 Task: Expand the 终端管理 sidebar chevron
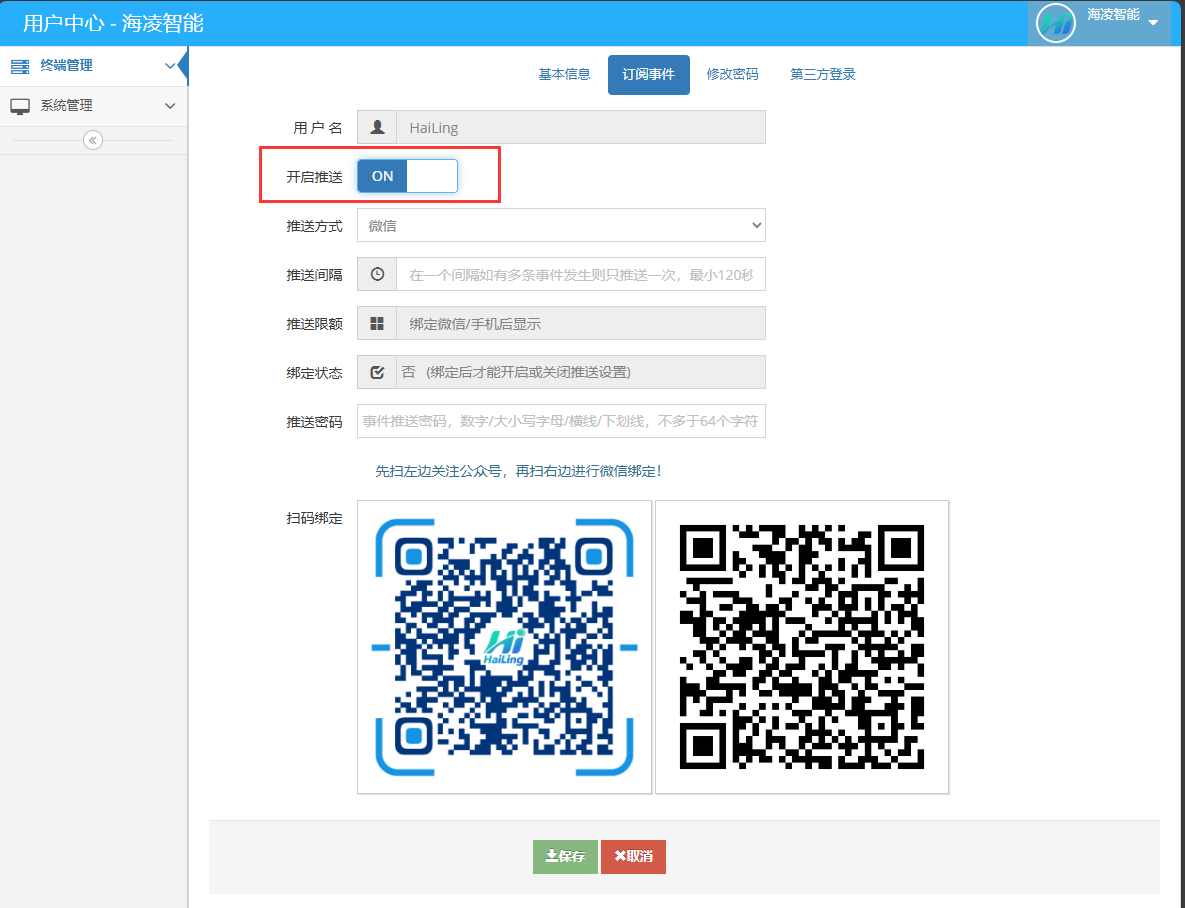coord(170,66)
